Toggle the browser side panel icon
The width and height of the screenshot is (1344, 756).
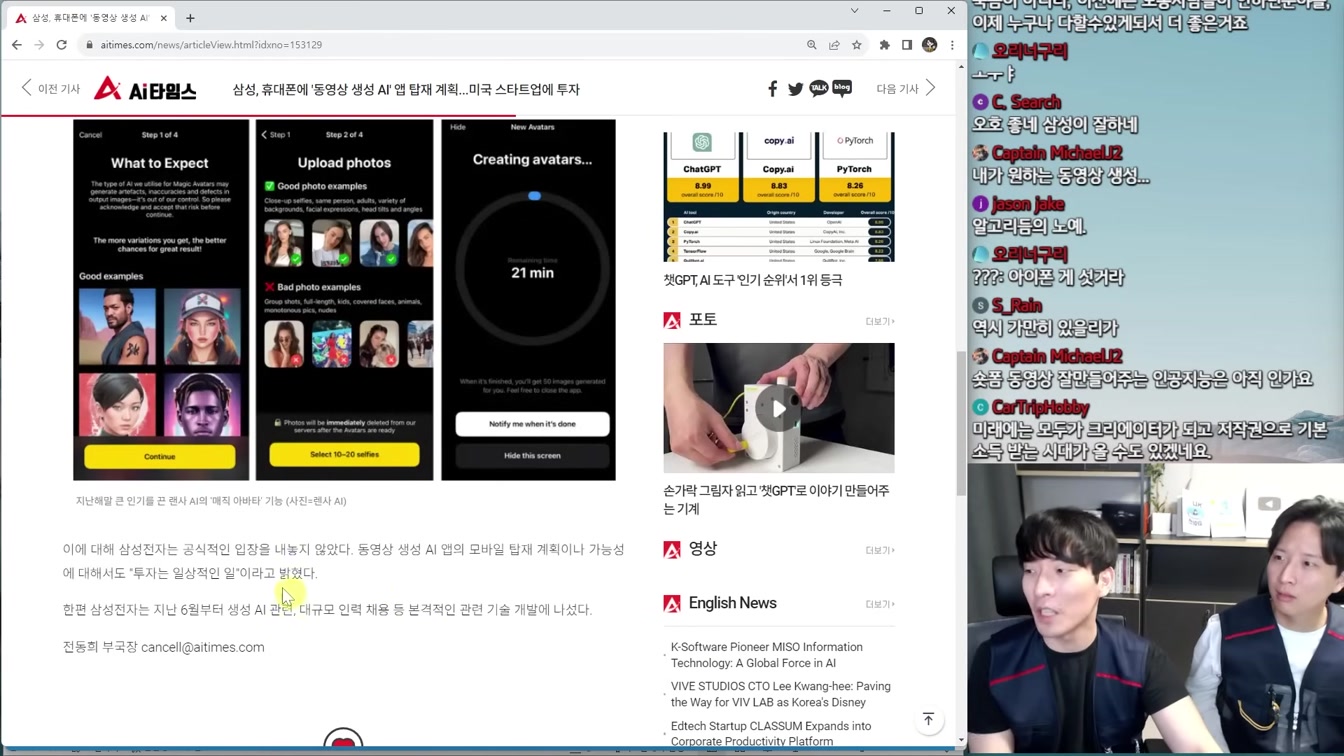pyautogui.click(x=907, y=45)
